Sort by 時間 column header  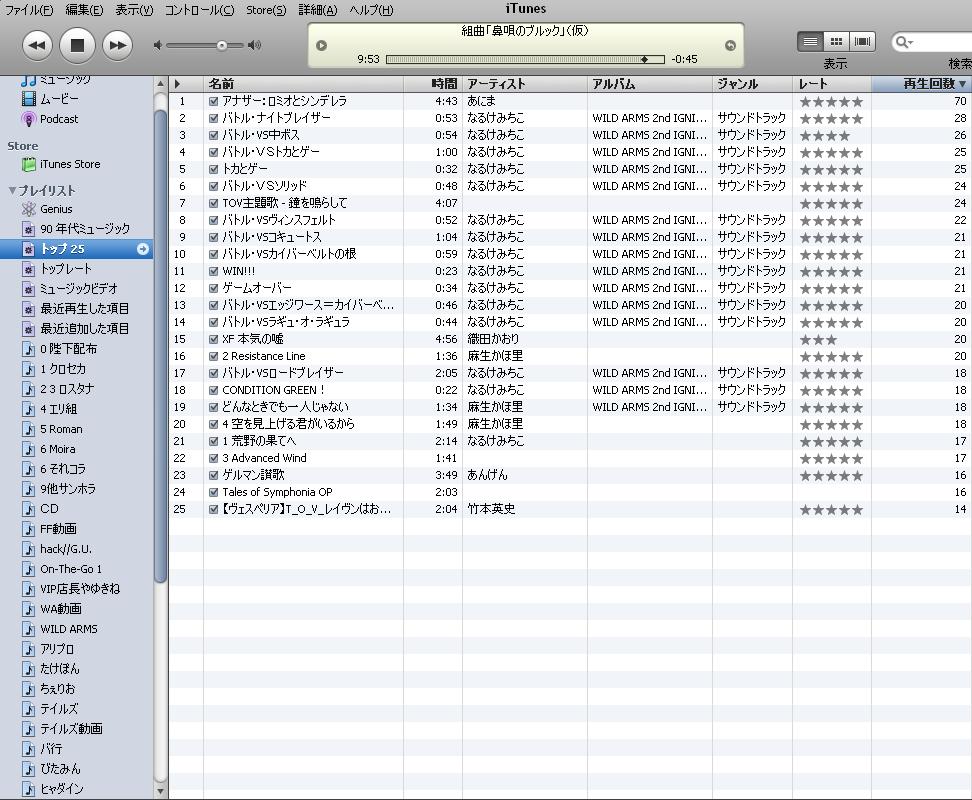(433, 84)
